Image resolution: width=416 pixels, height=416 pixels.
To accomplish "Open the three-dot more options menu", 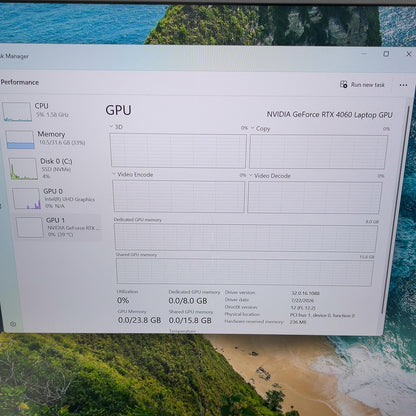I will [403, 85].
